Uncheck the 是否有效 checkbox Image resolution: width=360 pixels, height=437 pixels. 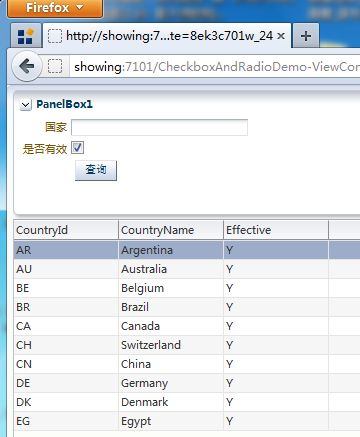(78, 148)
